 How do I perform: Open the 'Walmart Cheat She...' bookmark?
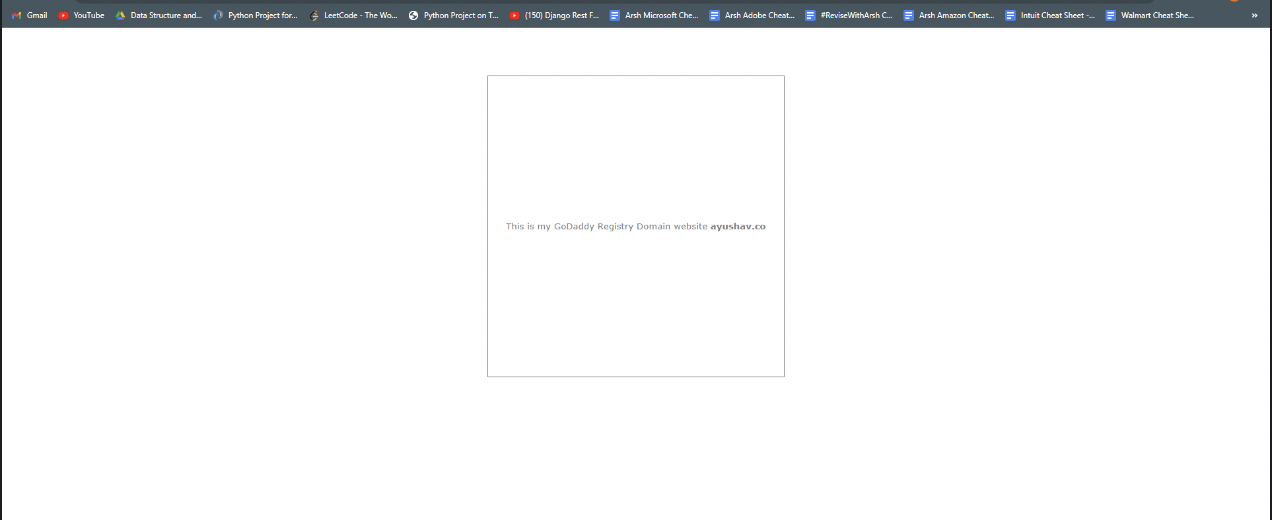pos(1150,15)
